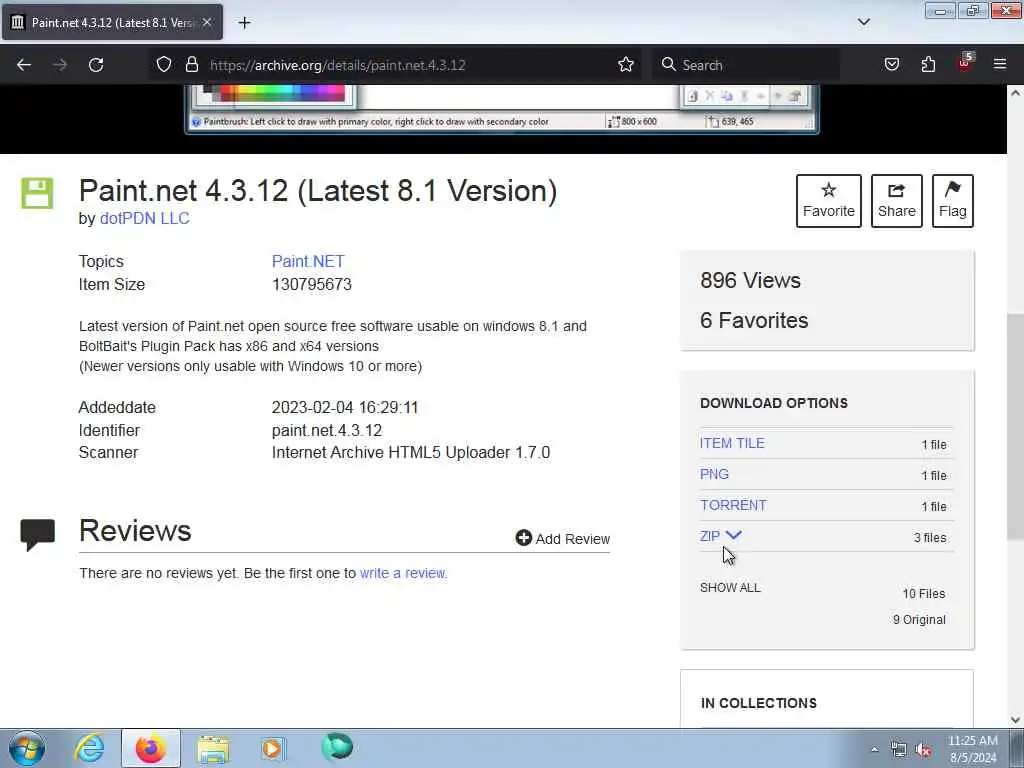Click the IN COLLECTIONS heading
Screen dimensions: 1024x768
[759, 703]
